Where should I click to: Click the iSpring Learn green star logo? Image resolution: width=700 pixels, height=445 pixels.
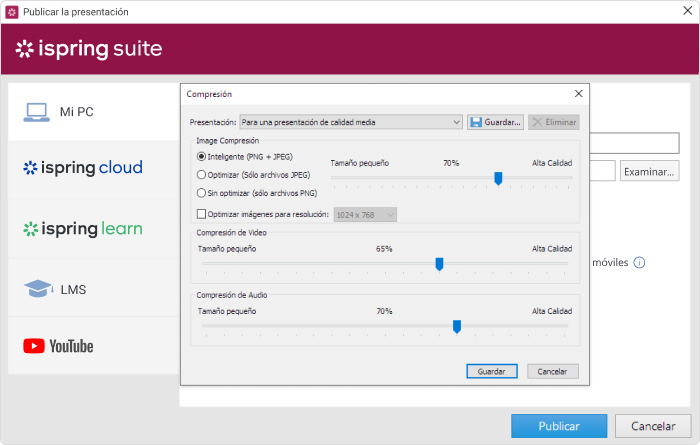click(x=30, y=229)
